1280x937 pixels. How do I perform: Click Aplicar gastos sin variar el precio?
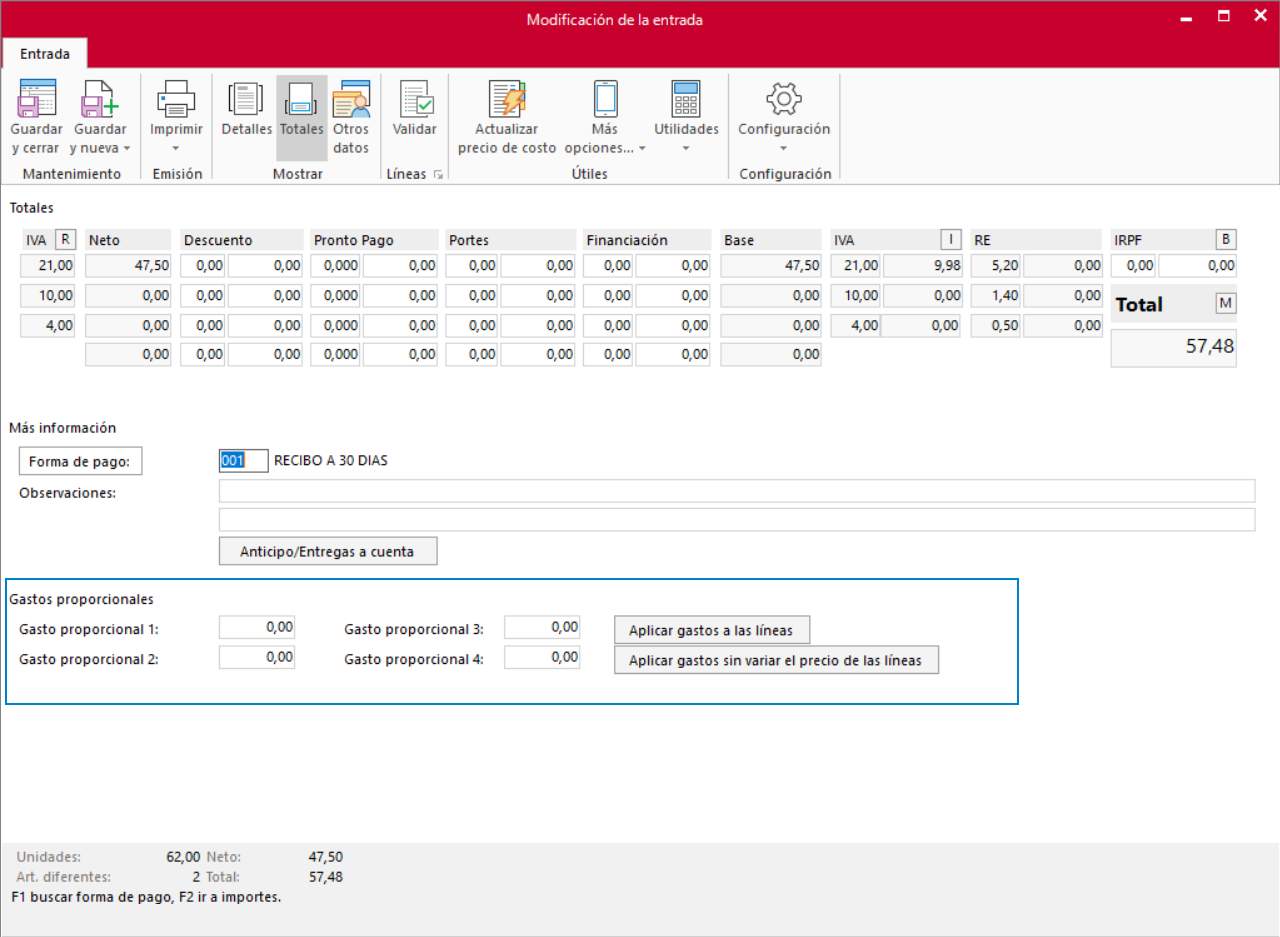[776, 661]
